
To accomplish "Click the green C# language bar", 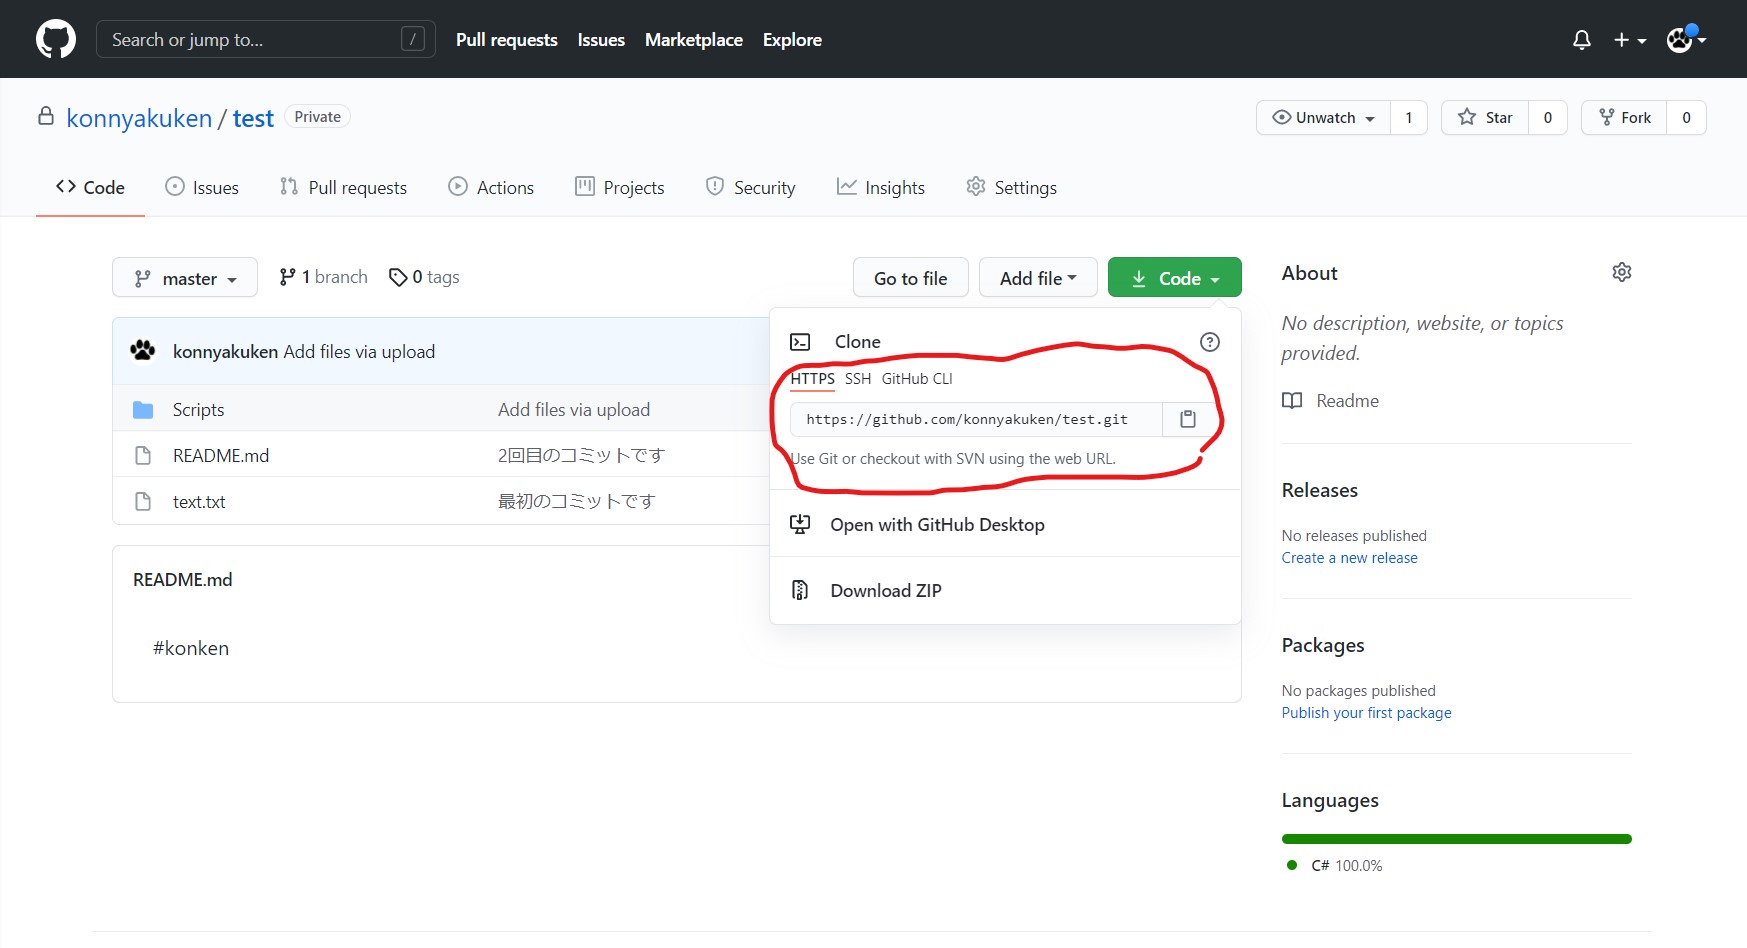I will point(1457,839).
